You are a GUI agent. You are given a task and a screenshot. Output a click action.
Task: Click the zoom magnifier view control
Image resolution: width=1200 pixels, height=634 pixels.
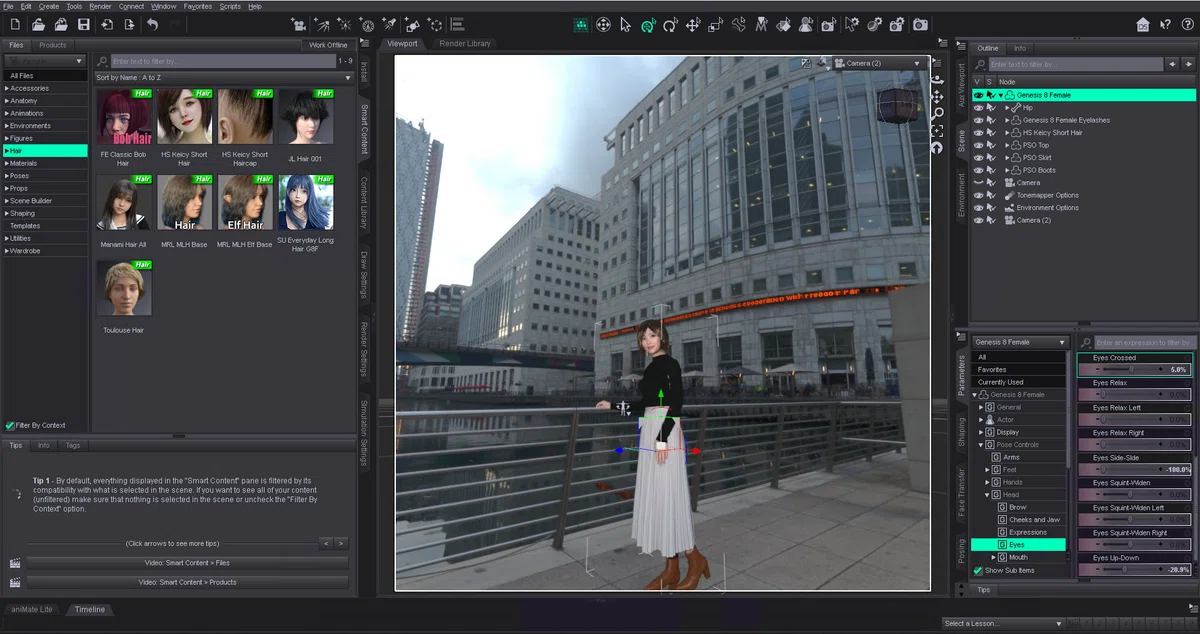938,114
